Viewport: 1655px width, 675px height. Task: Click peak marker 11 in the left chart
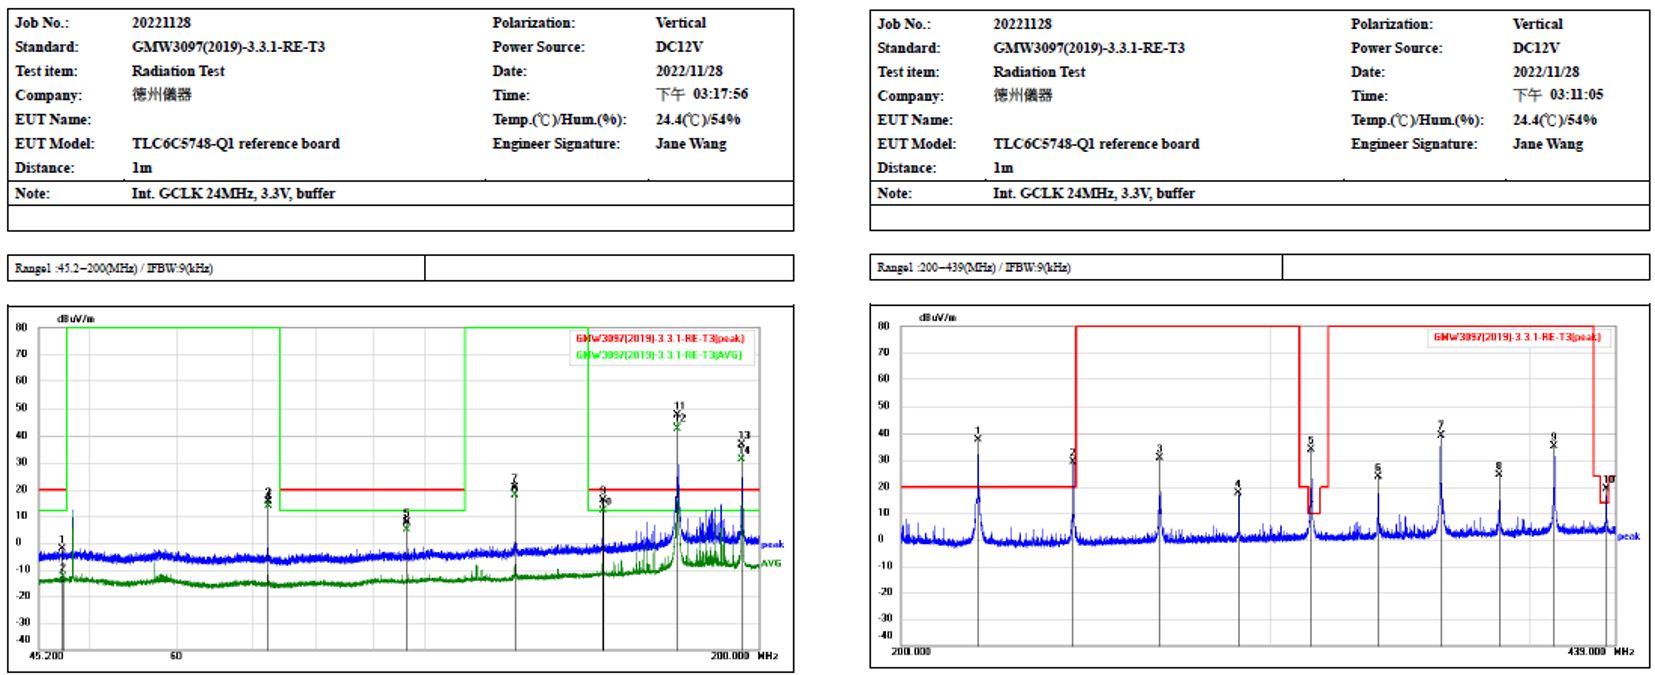(677, 413)
